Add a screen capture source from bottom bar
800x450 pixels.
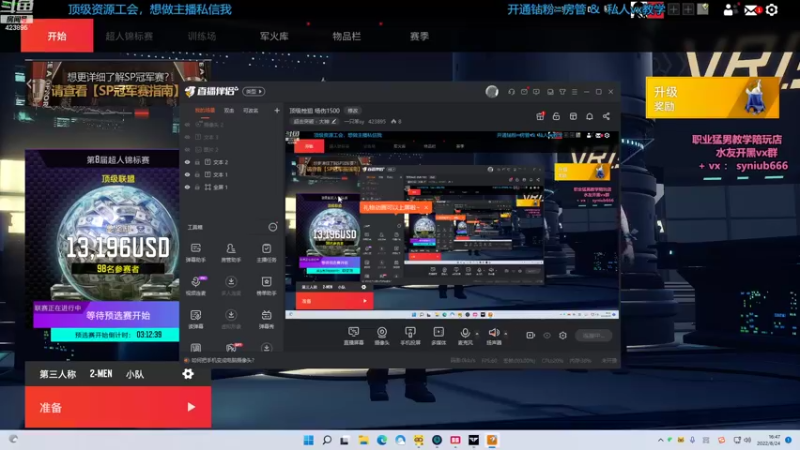click(353, 336)
